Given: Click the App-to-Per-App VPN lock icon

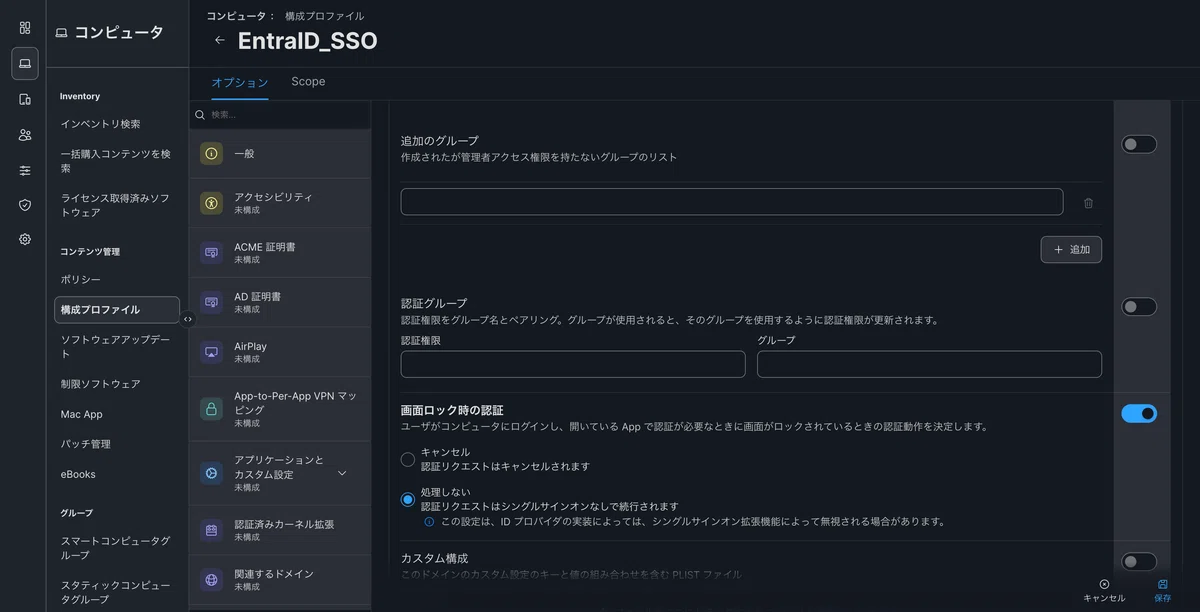Looking at the screenshot, I should click(x=211, y=409).
